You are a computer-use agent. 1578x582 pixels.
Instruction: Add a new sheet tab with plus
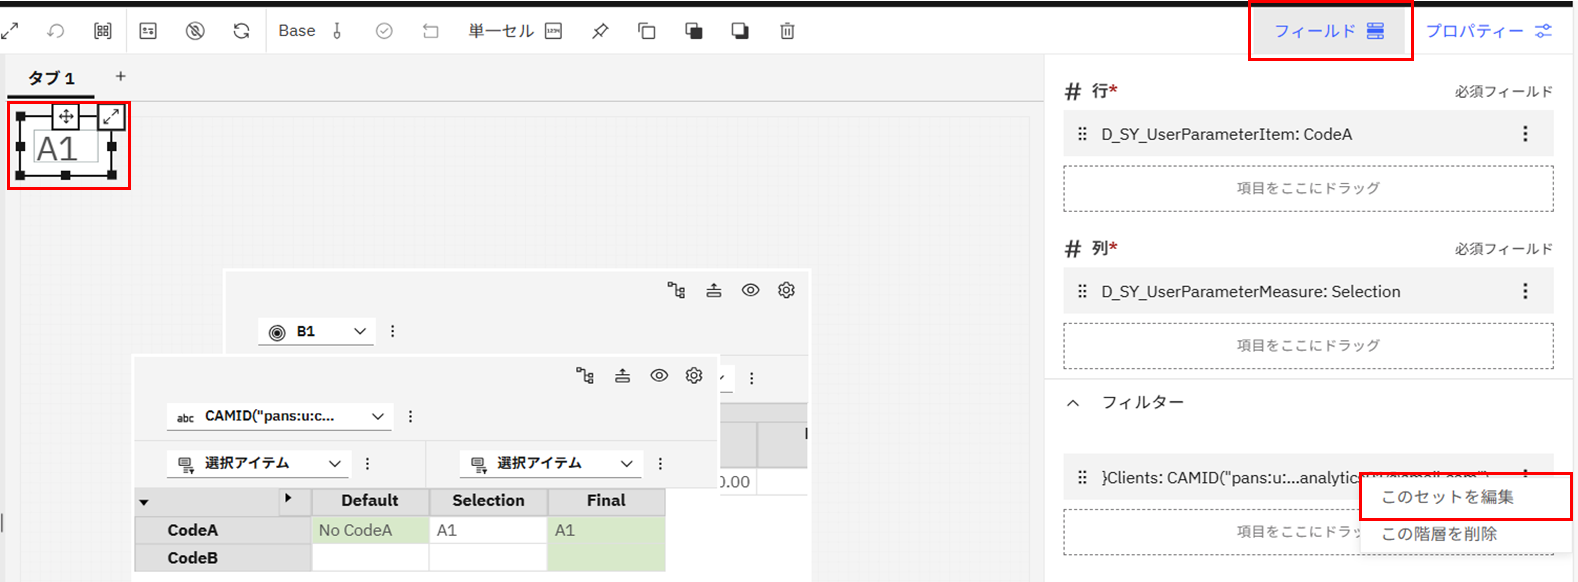121,76
